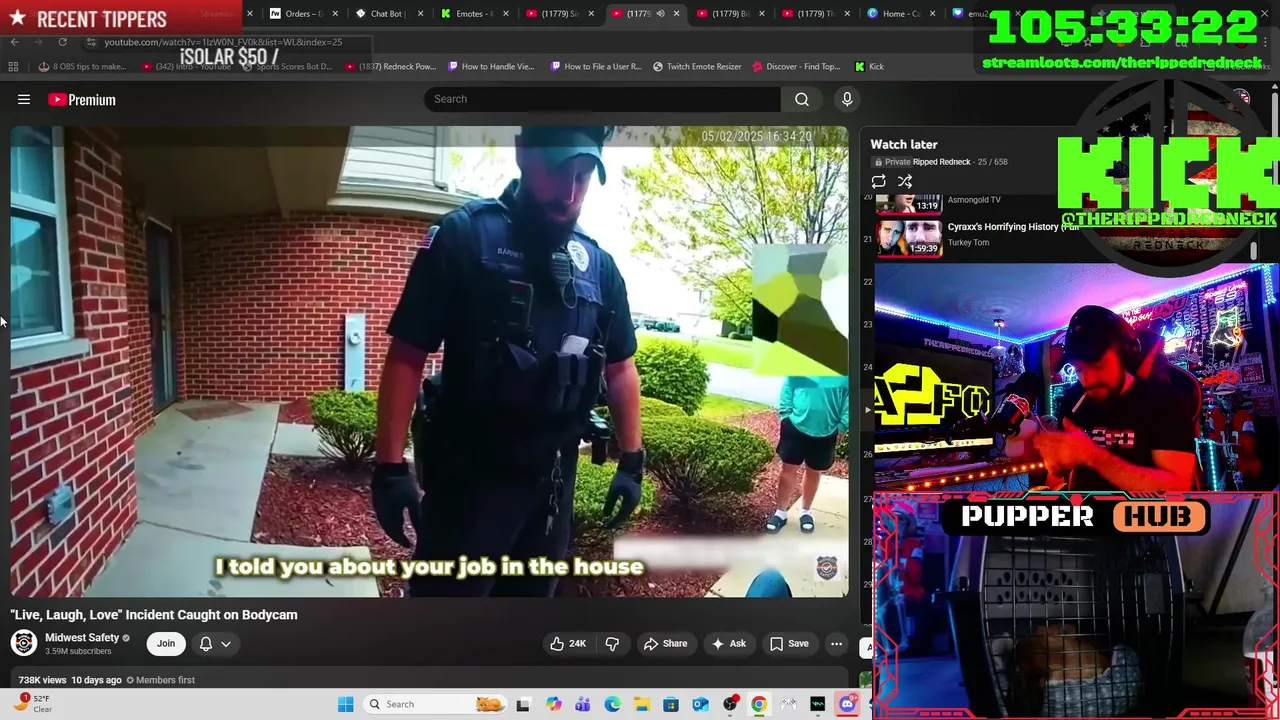The width and height of the screenshot is (1280, 720).
Task: Click the video player to pause
Action: [430, 362]
